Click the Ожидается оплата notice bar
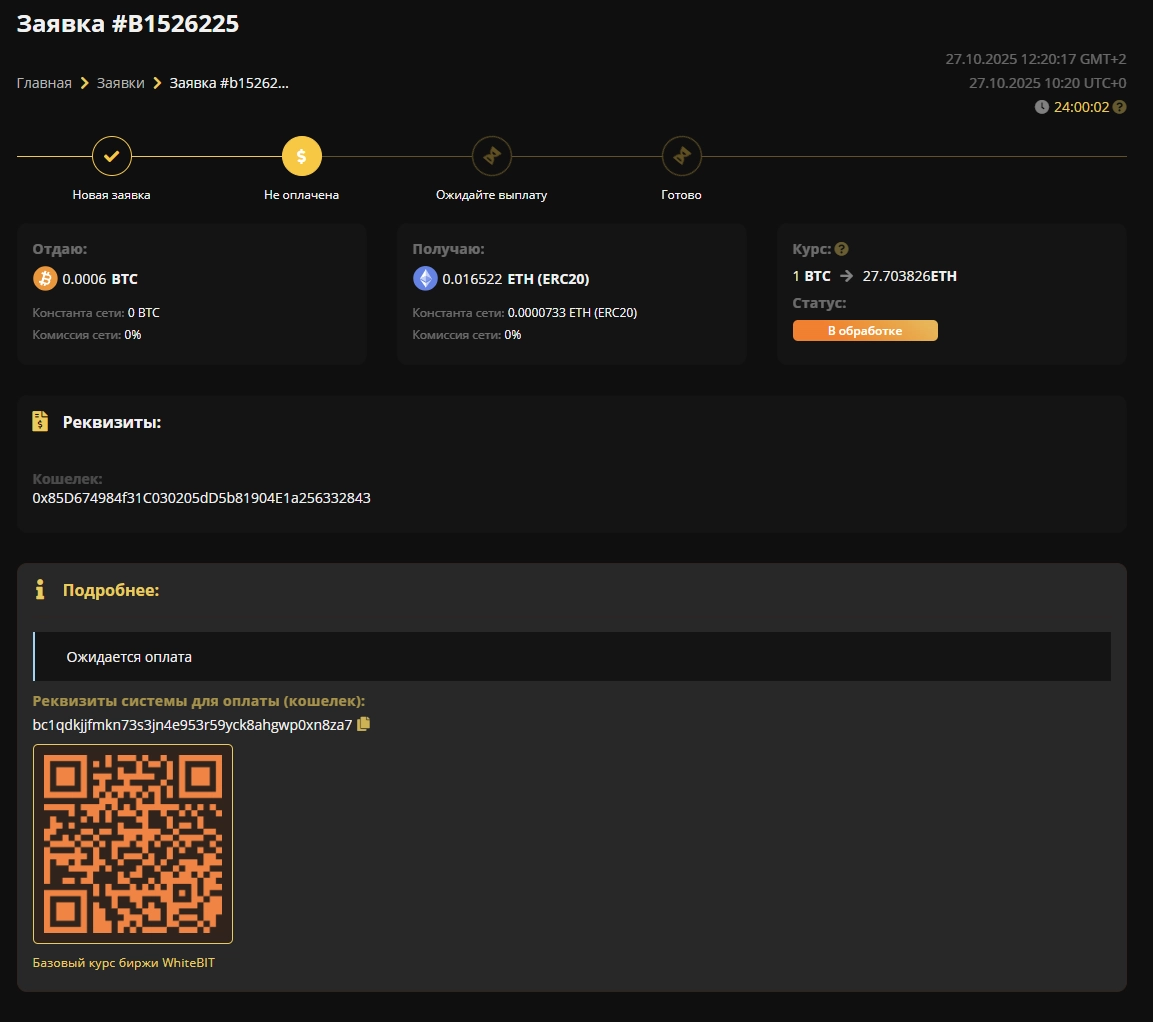Image resolution: width=1153 pixels, height=1022 pixels. [572, 657]
